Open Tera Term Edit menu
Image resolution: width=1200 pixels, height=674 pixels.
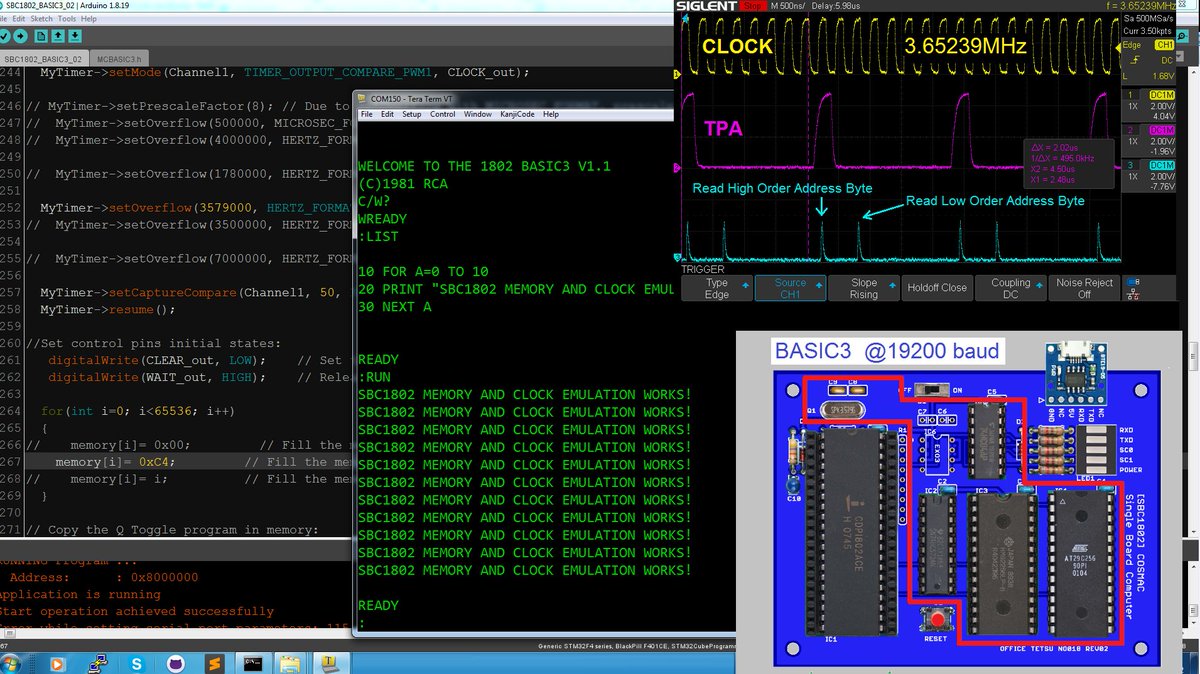coord(387,114)
